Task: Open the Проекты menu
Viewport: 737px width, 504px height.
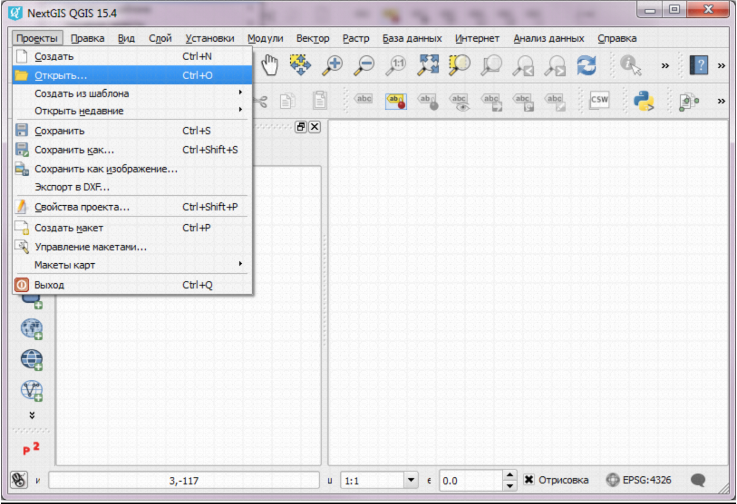Action: (x=37, y=39)
